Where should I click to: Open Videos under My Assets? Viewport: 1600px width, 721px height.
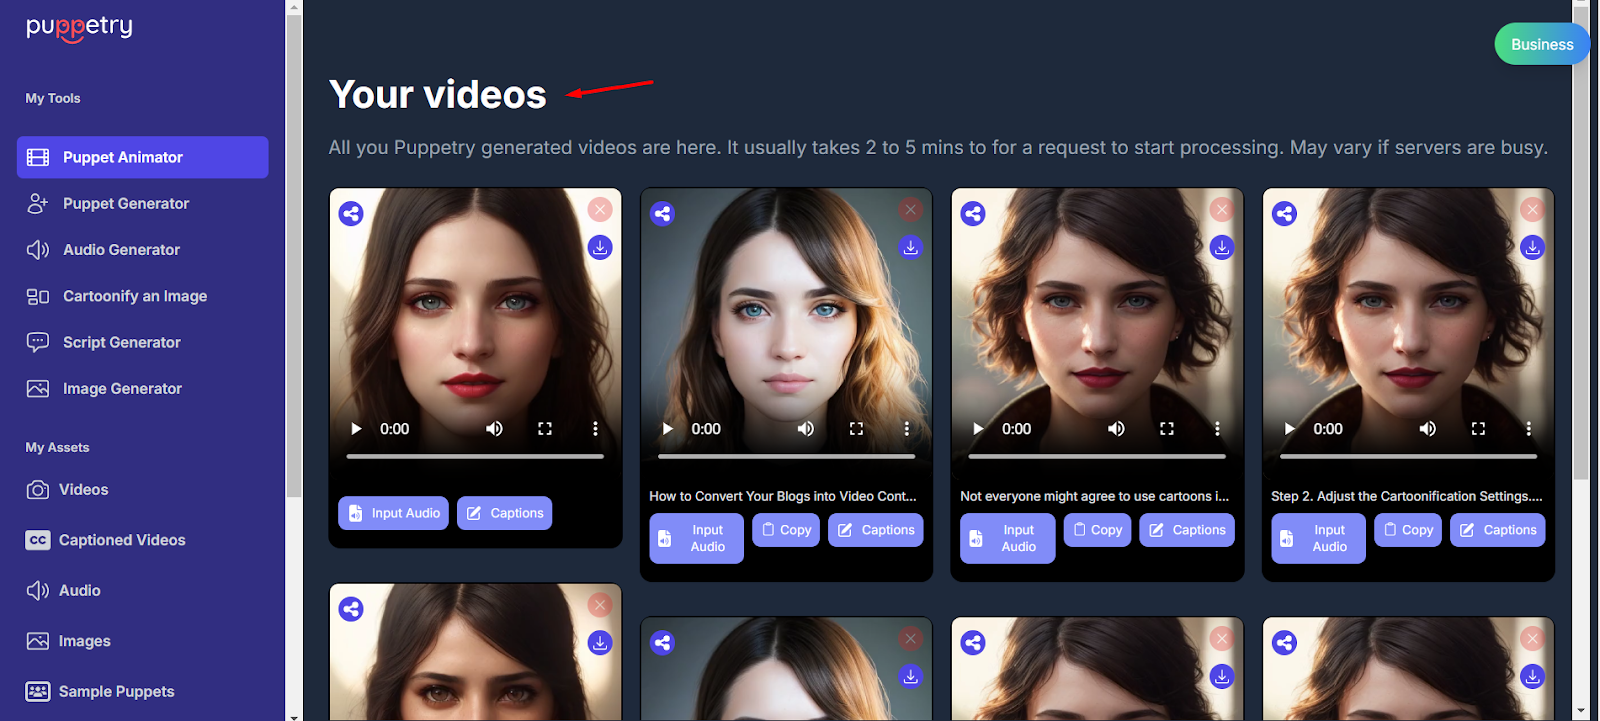click(x=83, y=489)
